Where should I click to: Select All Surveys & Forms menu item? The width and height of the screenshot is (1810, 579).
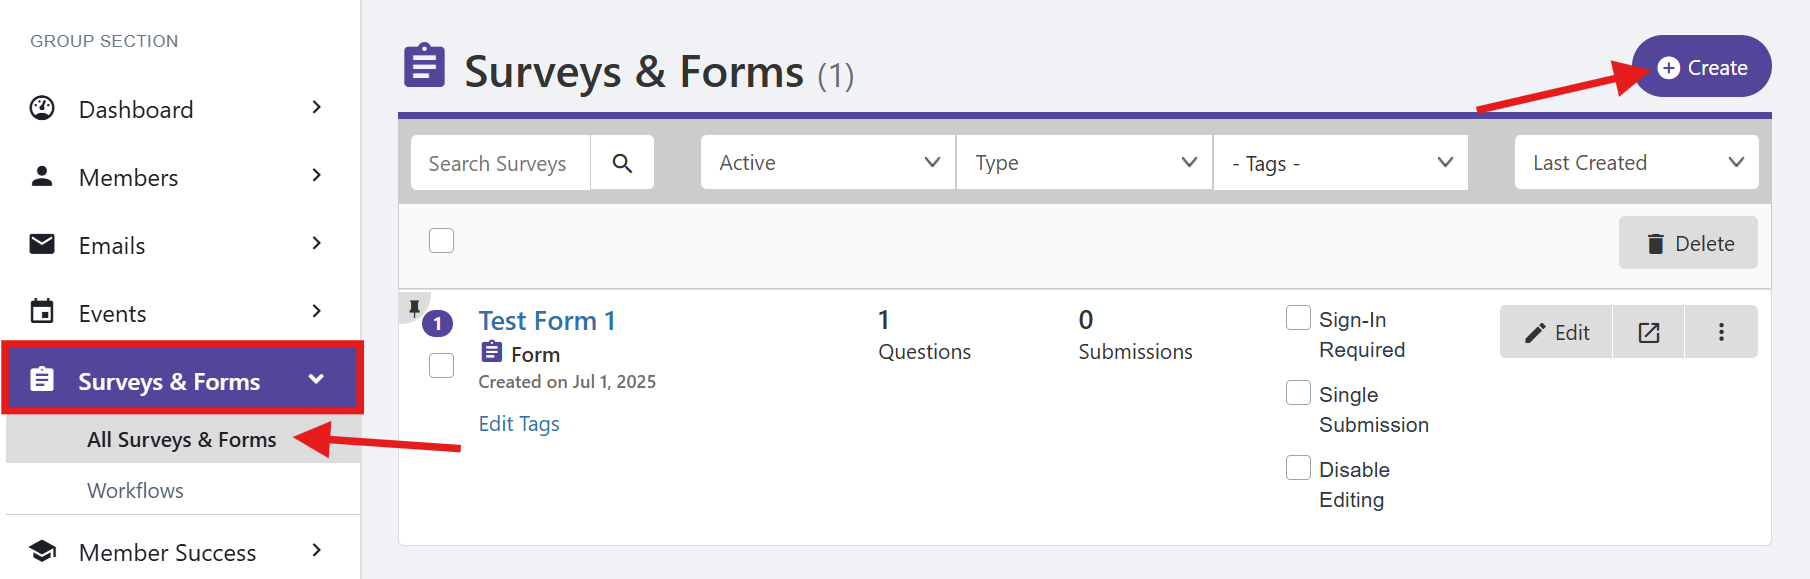coord(182,440)
